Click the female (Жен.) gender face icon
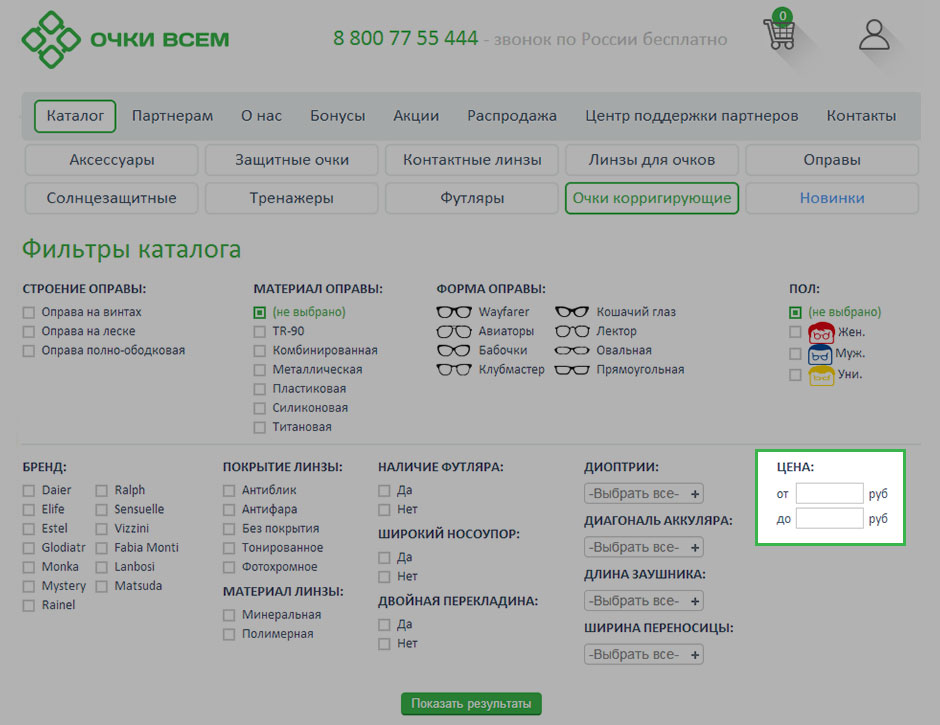 coord(820,333)
